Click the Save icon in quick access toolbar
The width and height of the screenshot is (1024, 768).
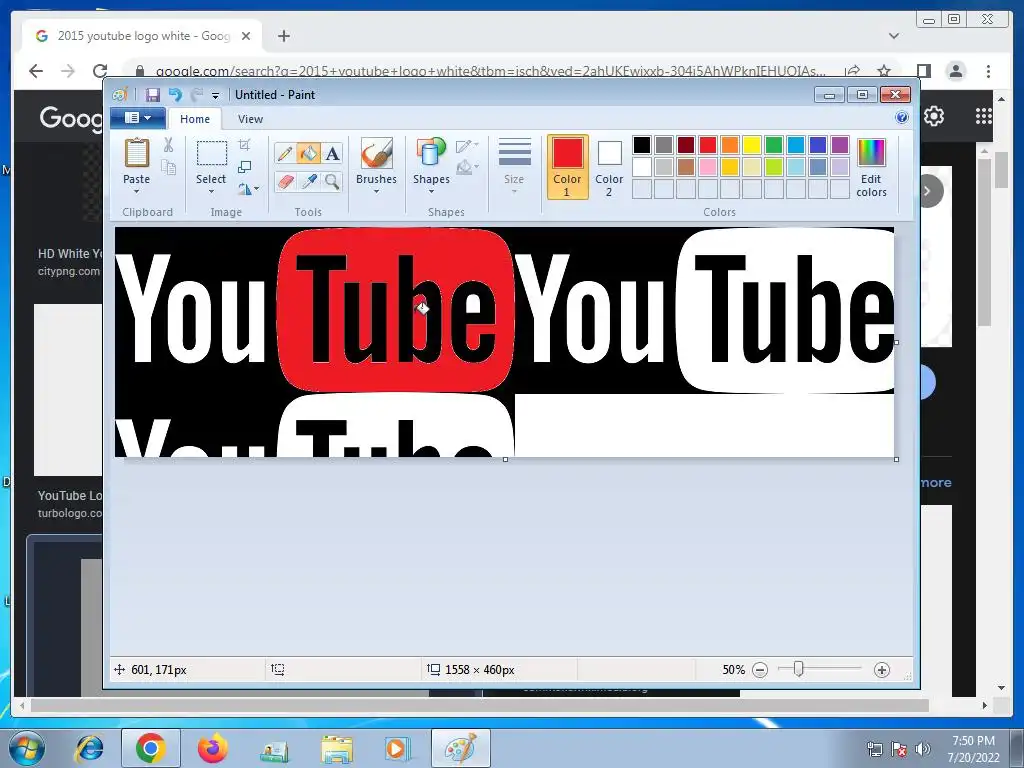click(x=152, y=95)
